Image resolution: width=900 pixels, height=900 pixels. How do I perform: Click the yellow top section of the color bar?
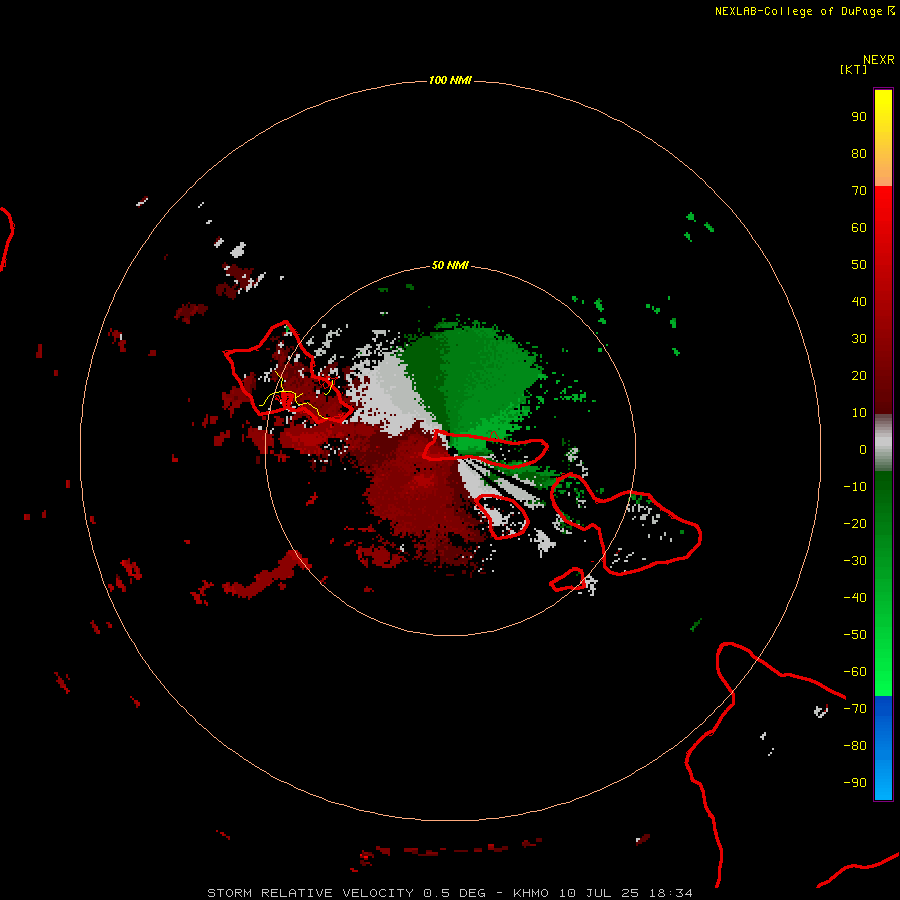883,138
